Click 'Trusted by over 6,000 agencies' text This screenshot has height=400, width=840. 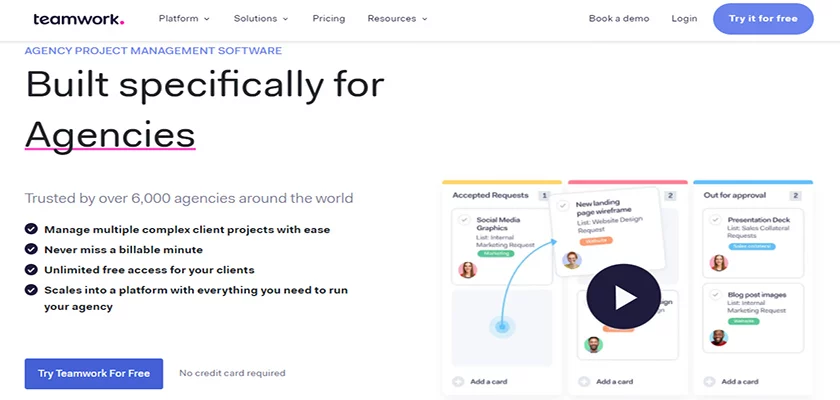coord(189,198)
